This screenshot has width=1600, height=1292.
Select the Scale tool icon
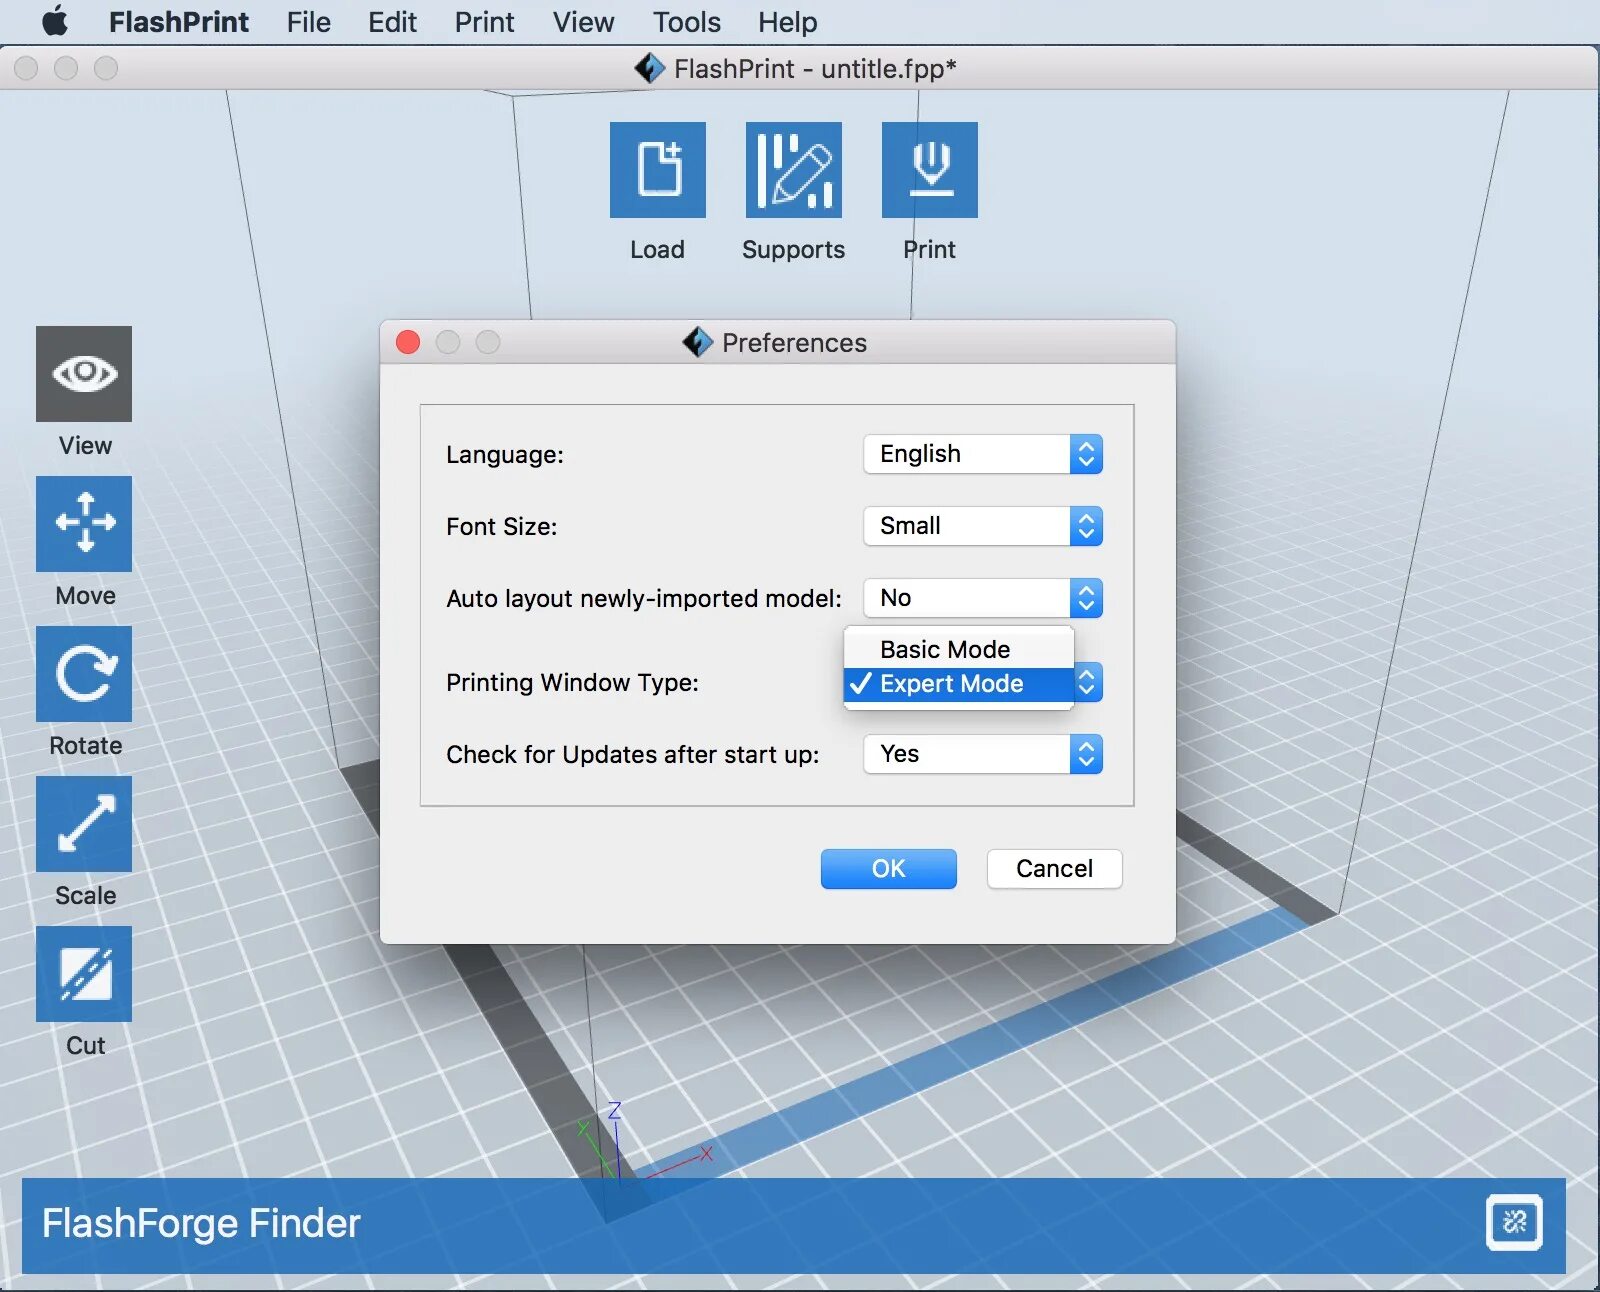84,824
